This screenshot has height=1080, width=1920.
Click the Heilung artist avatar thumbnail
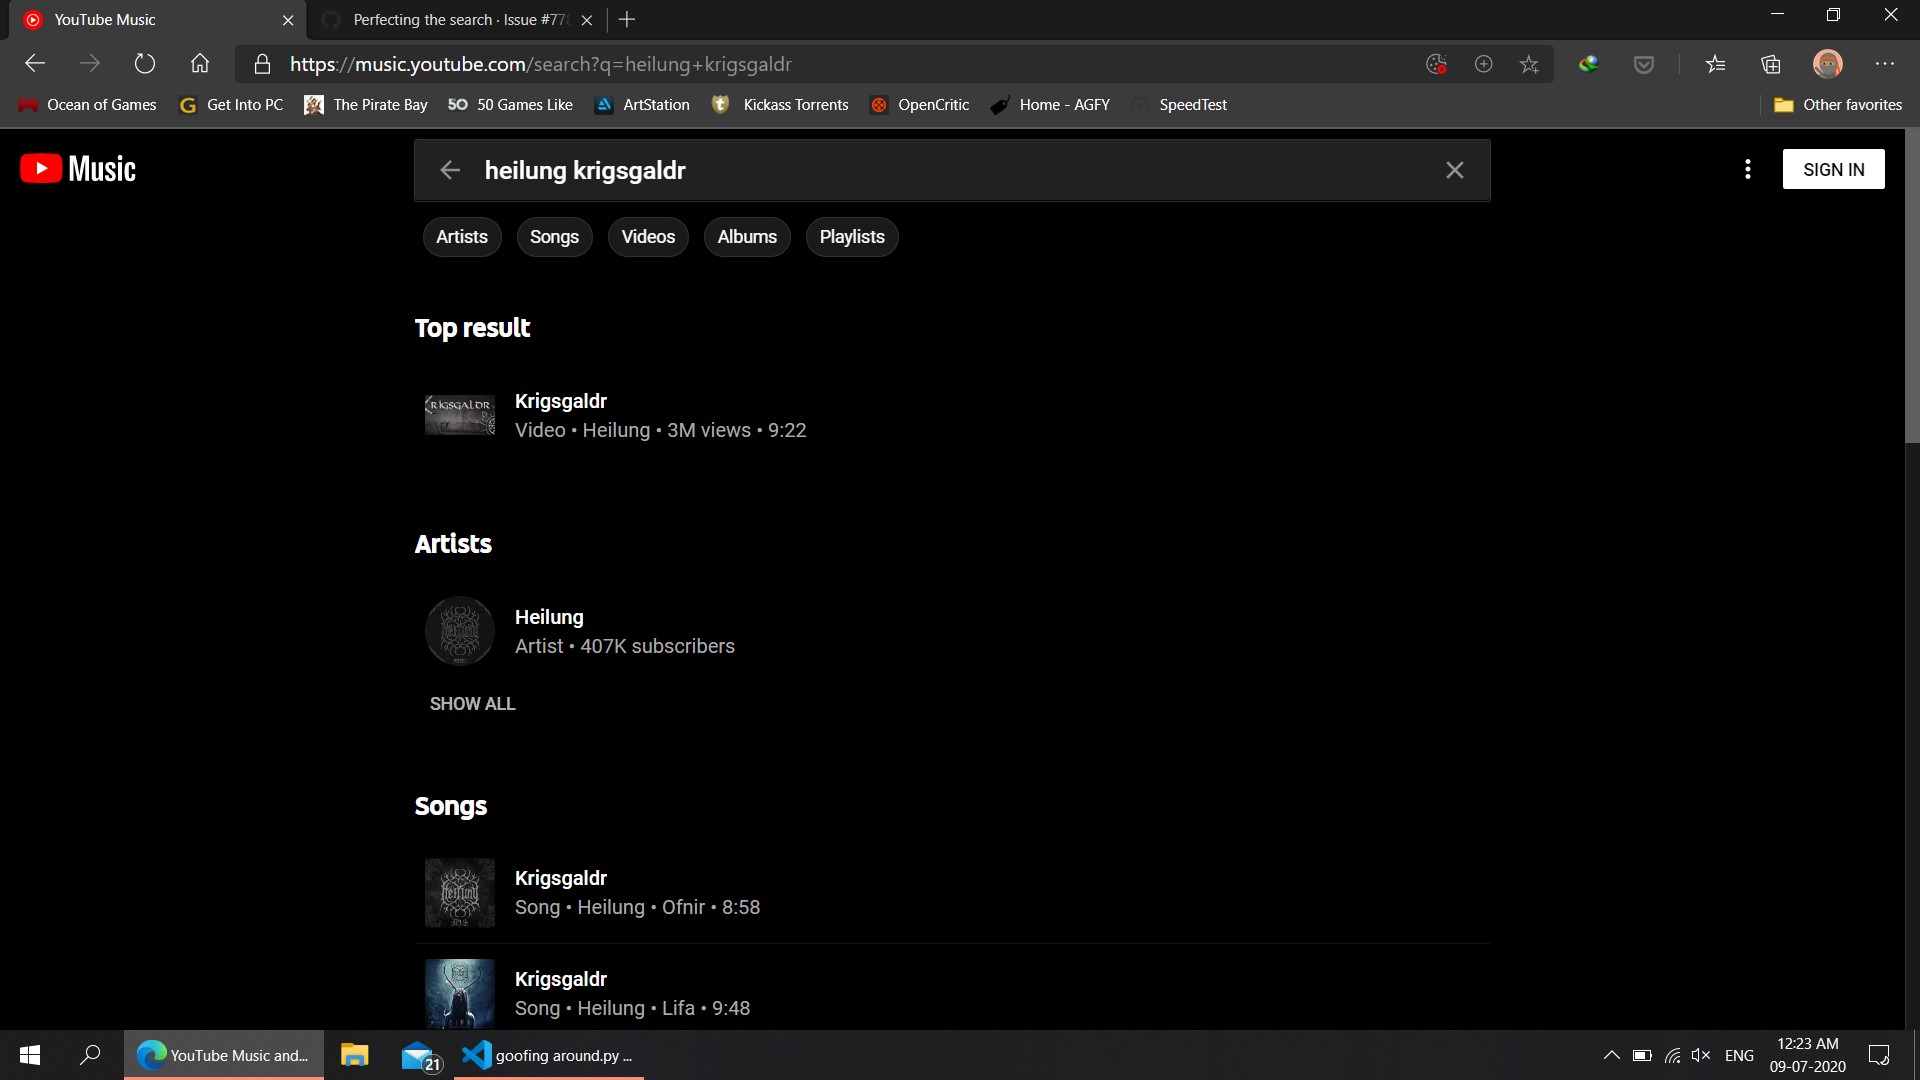pyautogui.click(x=460, y=632)
